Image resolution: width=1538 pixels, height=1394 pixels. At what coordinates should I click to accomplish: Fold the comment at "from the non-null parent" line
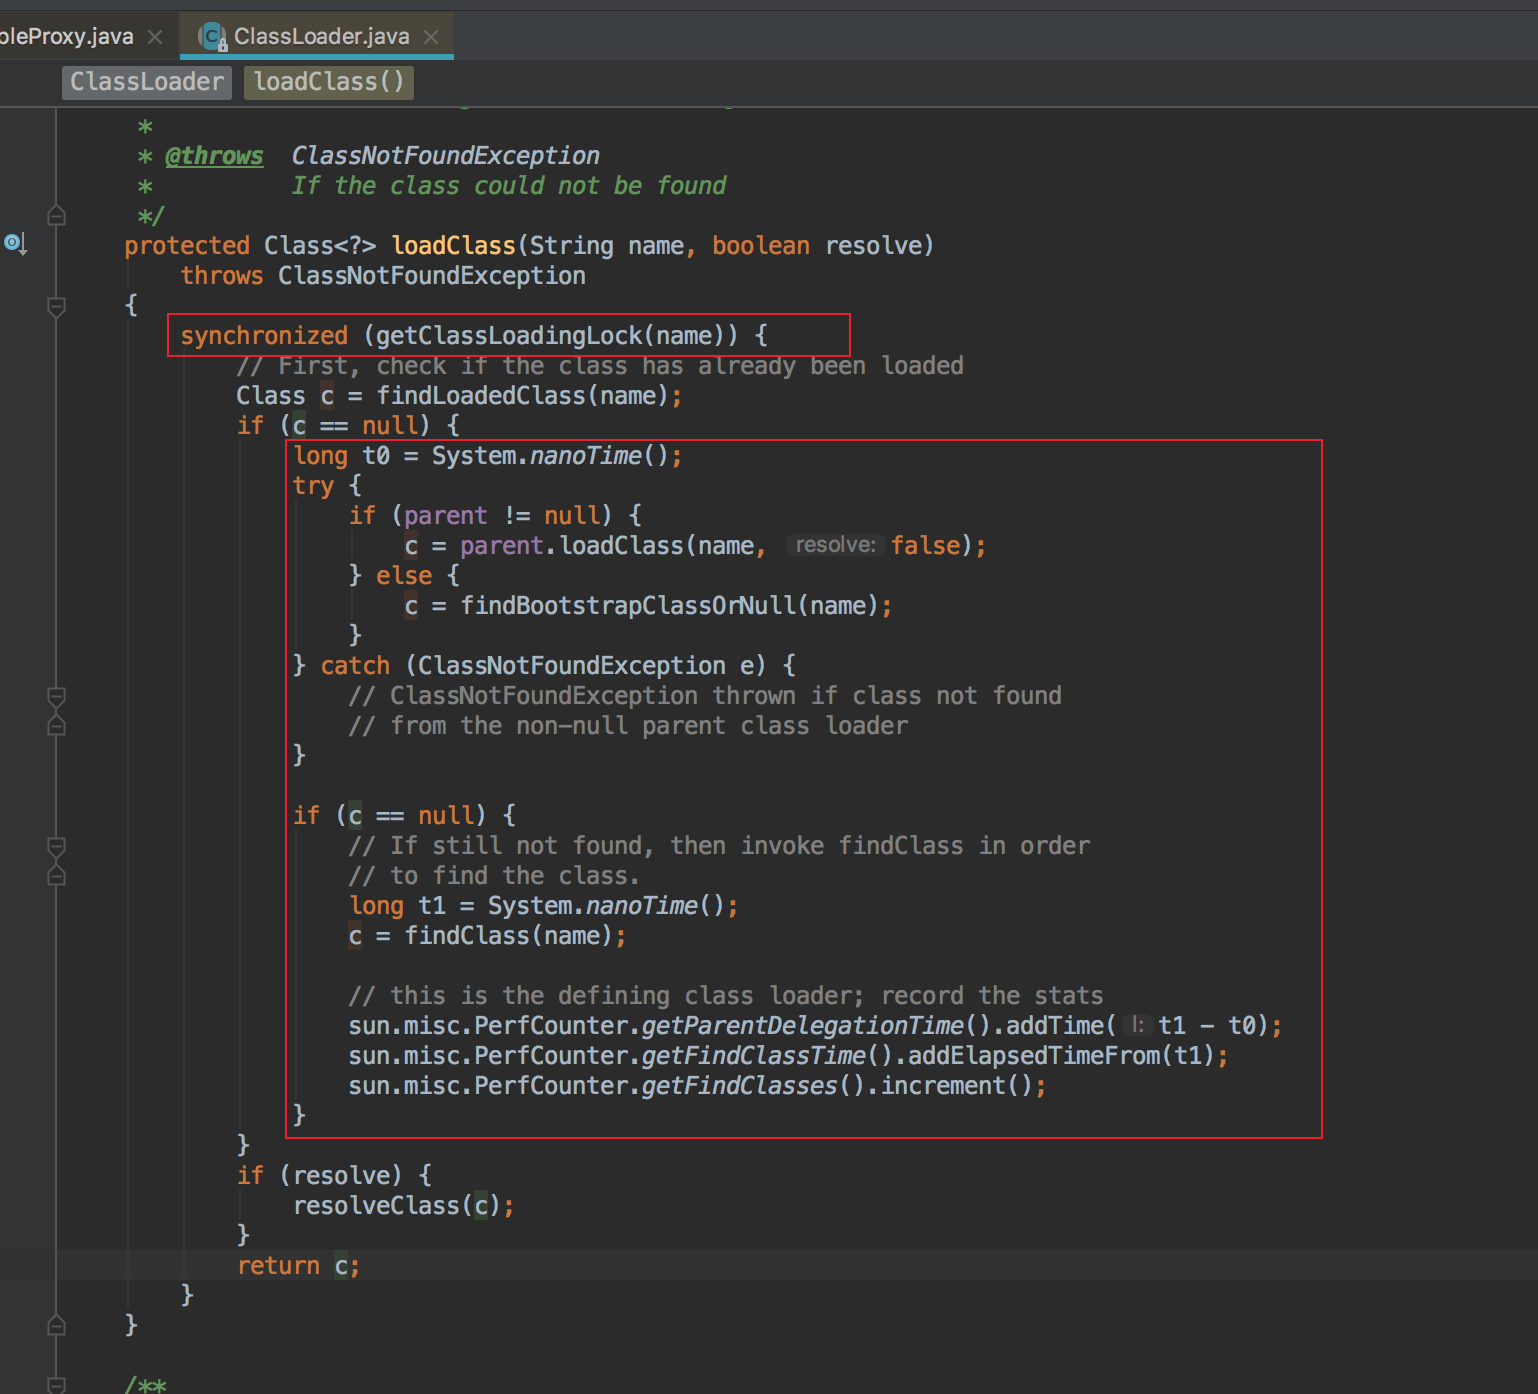pos(57,725)
